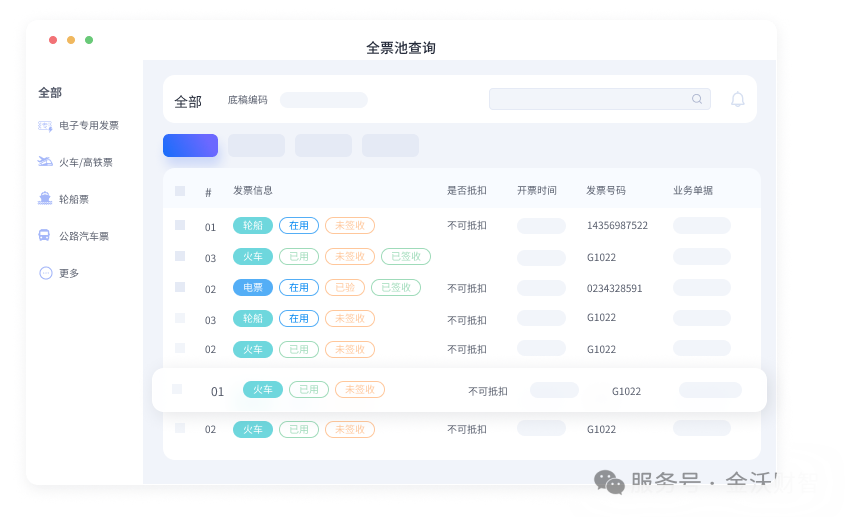
Task: Select the 火车/高铁票 train icon
Action: pos(45,162)
